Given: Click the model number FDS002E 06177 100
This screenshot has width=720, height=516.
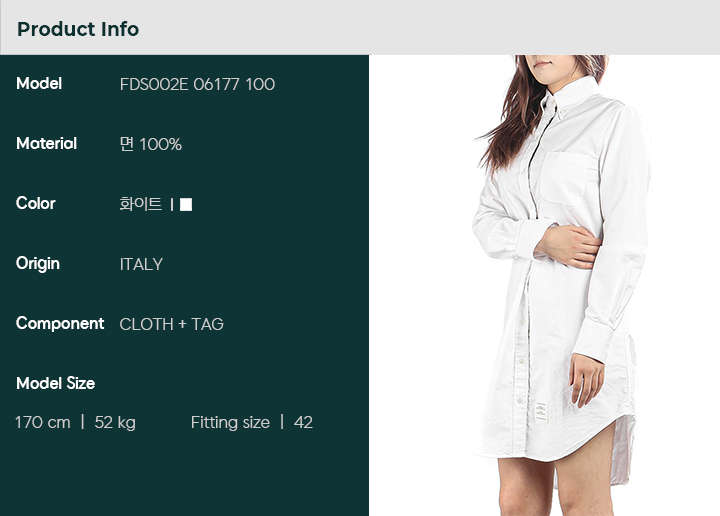Looking at the screenshot, I should [x=197, y=84].
